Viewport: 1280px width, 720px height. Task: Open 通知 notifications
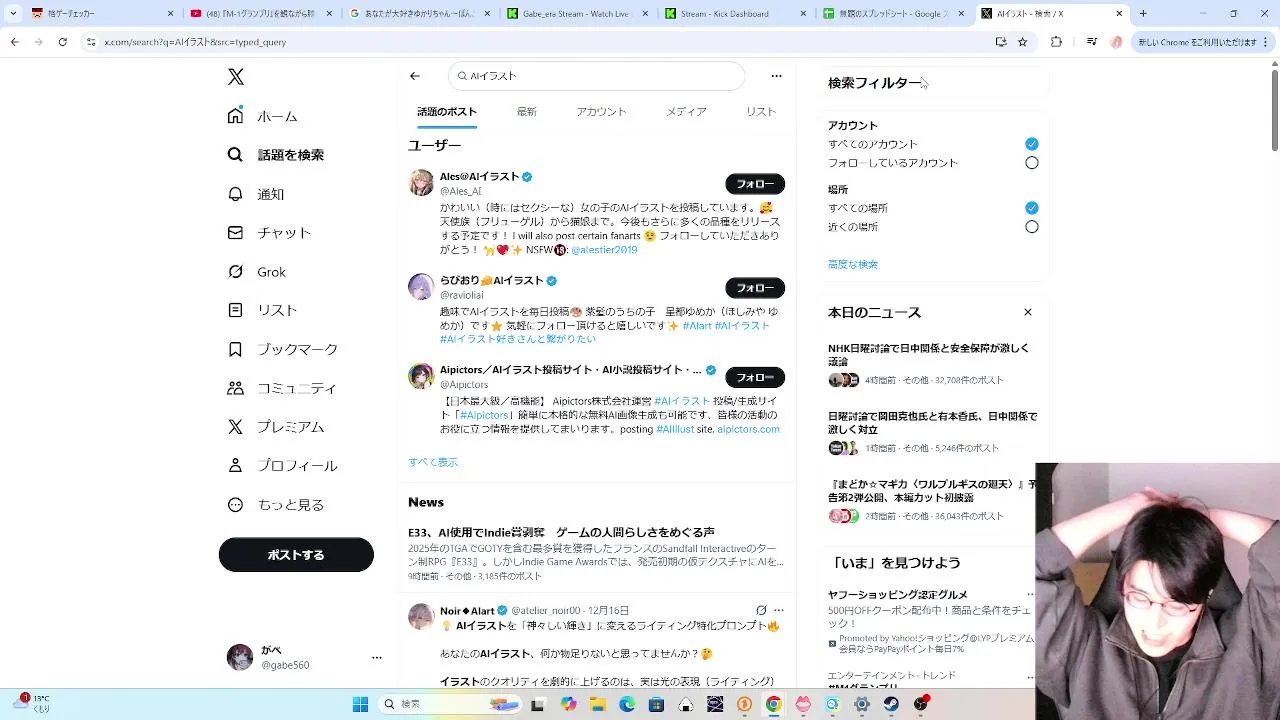click(x=256, y=194)
